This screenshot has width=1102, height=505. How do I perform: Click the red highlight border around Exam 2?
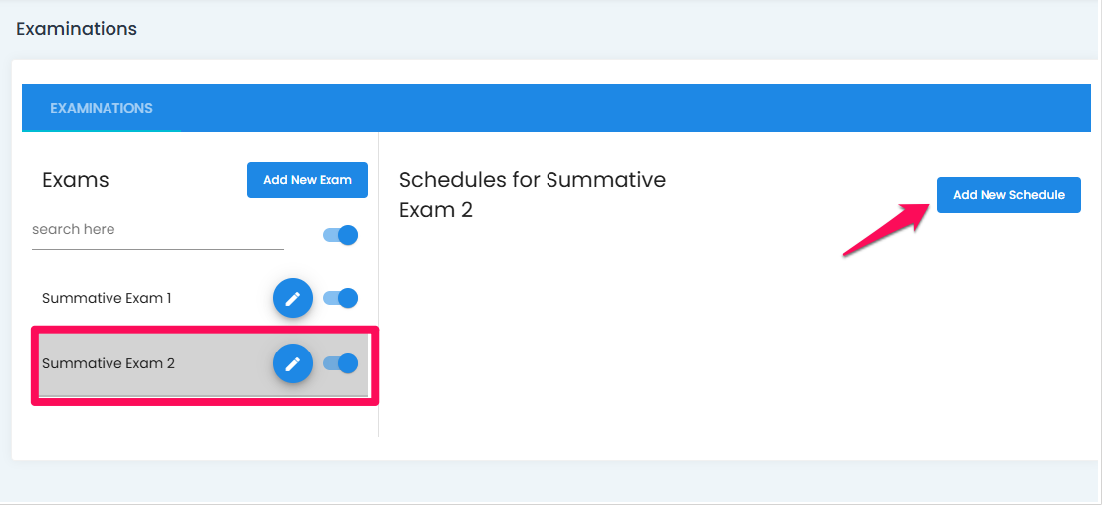coord(205,329)
